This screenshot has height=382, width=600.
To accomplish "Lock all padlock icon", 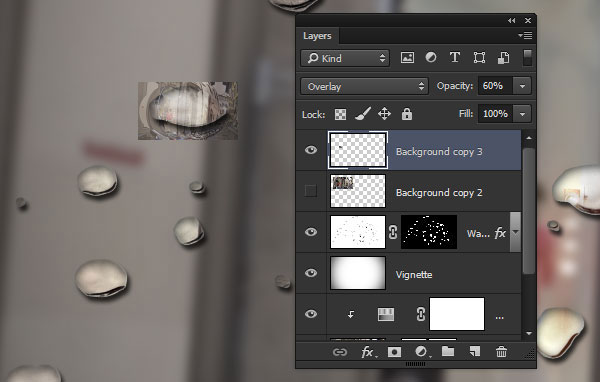I will point(407,114).
